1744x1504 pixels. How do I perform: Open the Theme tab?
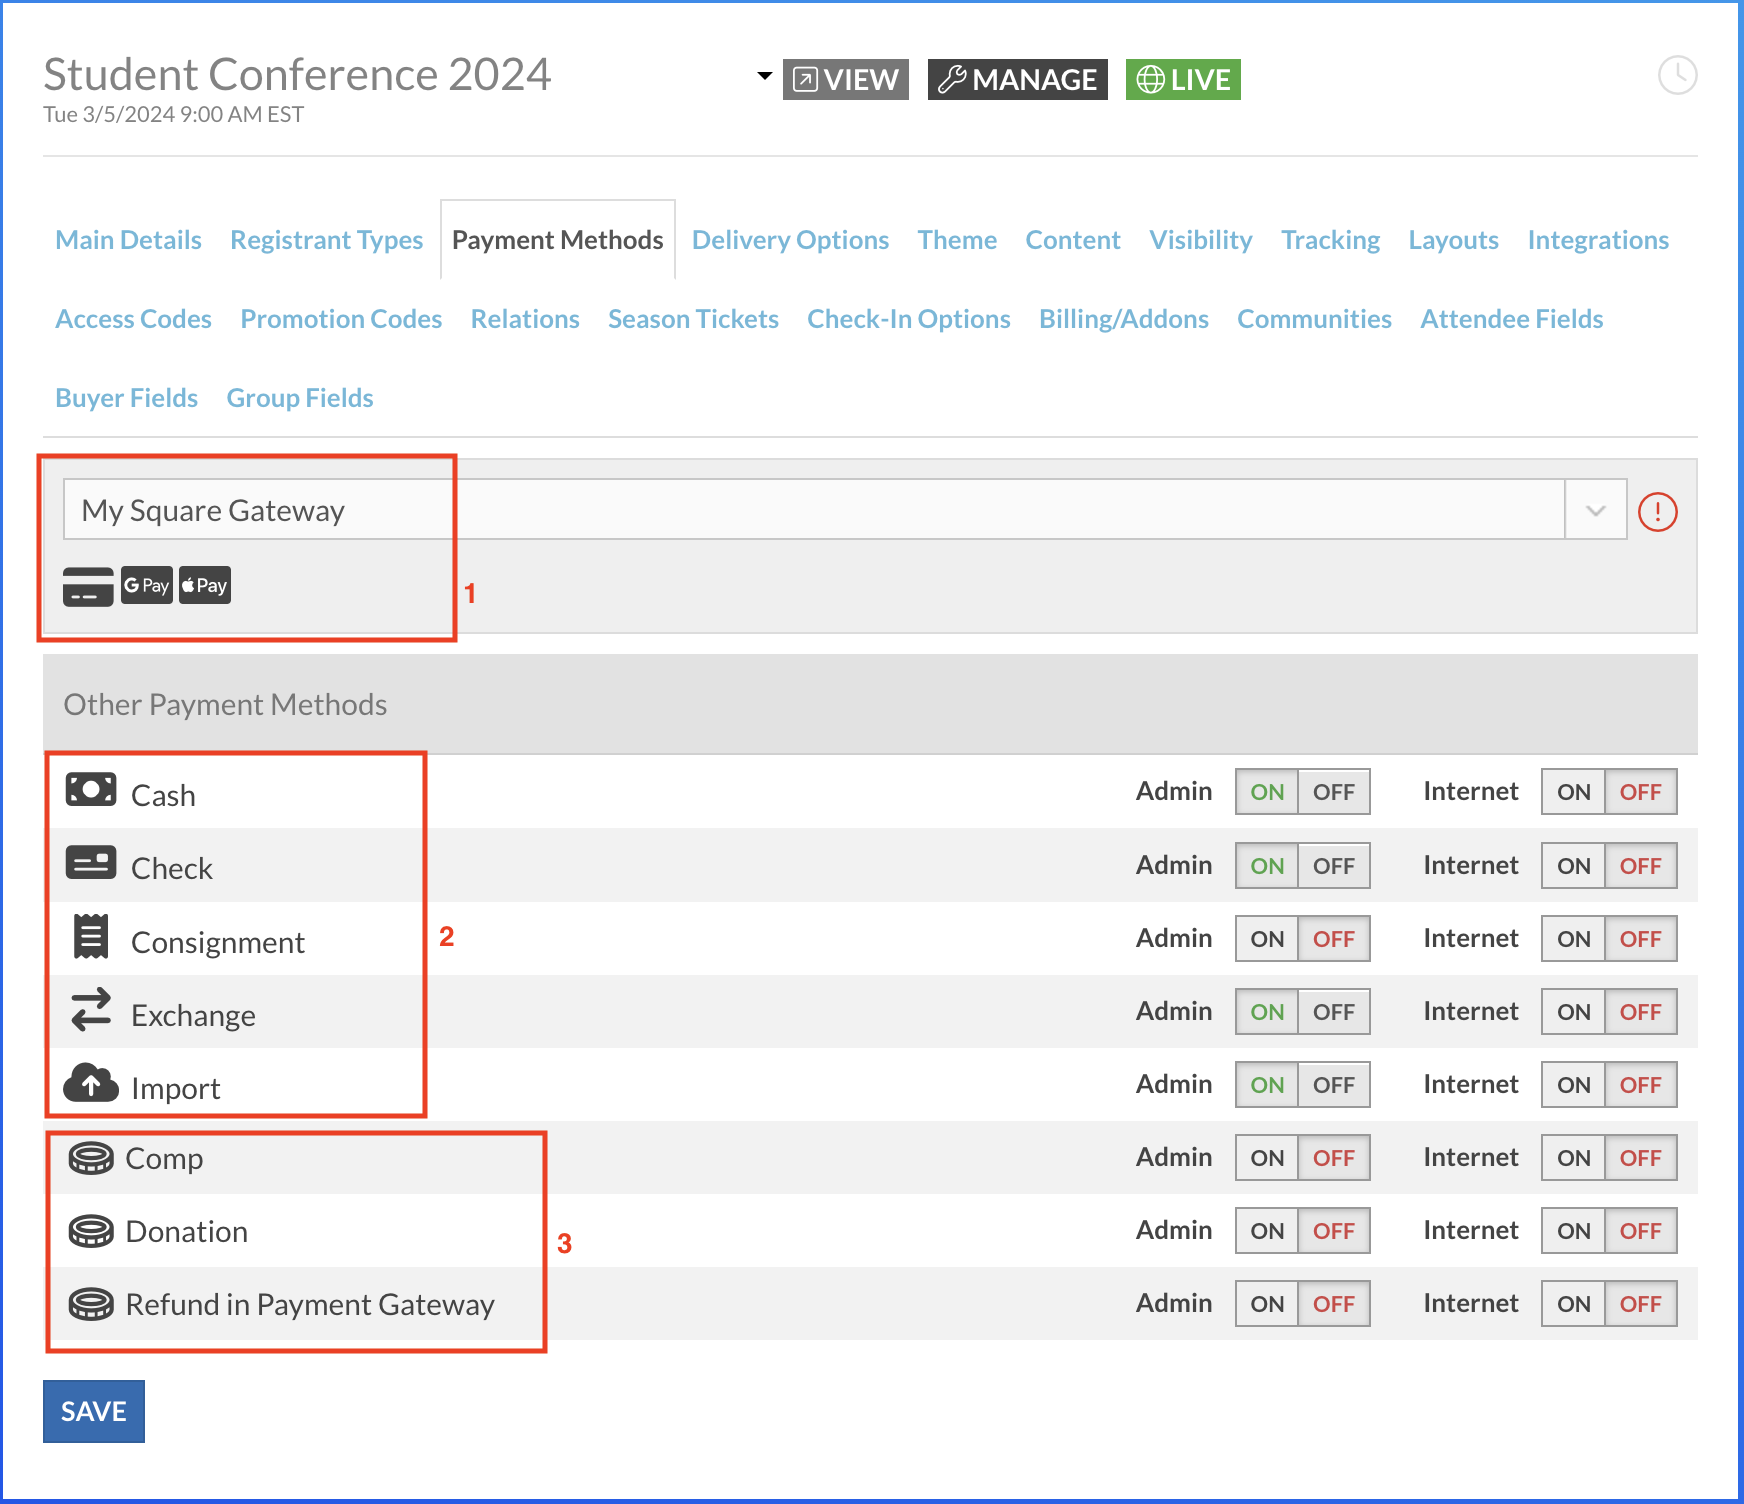coord(957,240)
